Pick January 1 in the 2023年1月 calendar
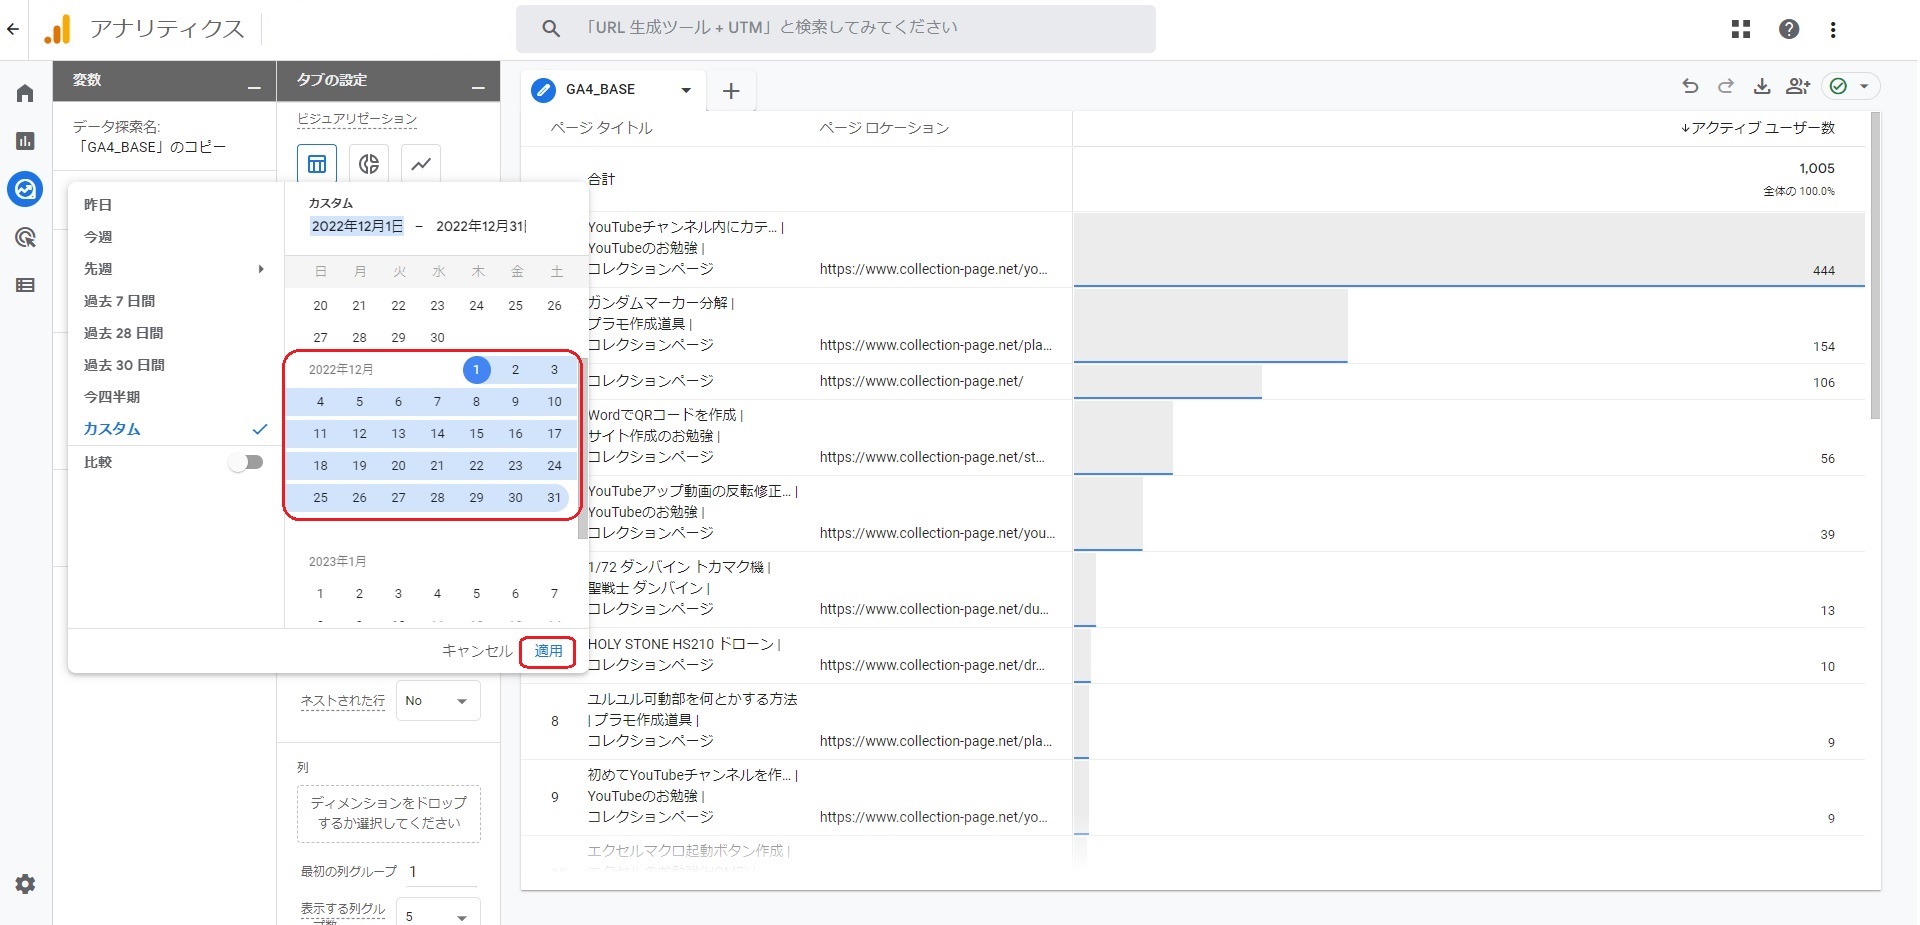The image size is (1920, 925). pyautogui.click(x=320, y=594)
